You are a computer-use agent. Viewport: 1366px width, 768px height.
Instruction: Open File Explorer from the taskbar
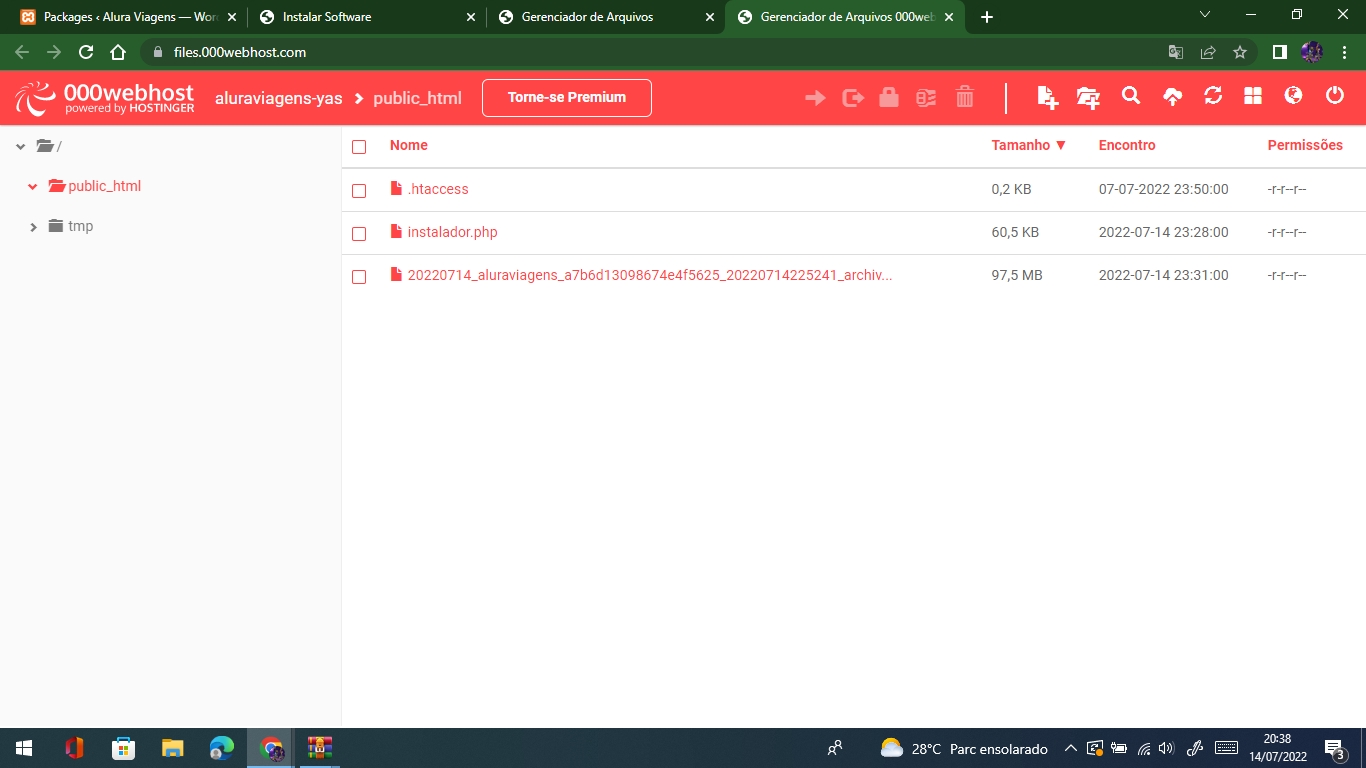173,748
